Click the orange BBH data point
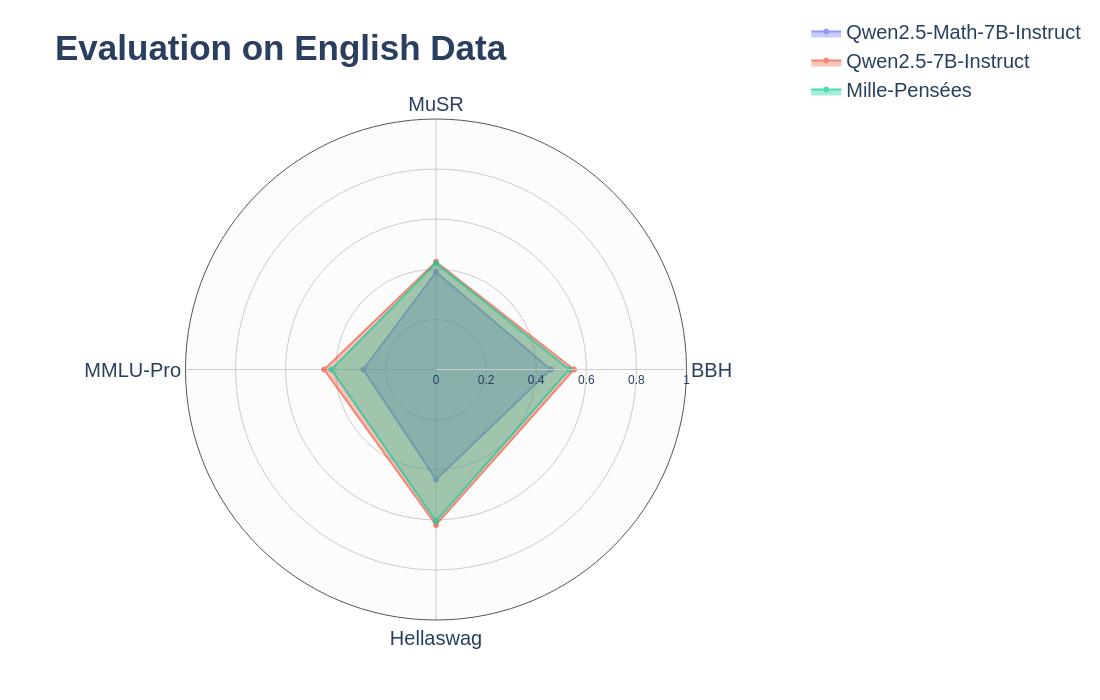Image resolution: width=1100 pixels, height=700 pixels. [x=574, y=370]
